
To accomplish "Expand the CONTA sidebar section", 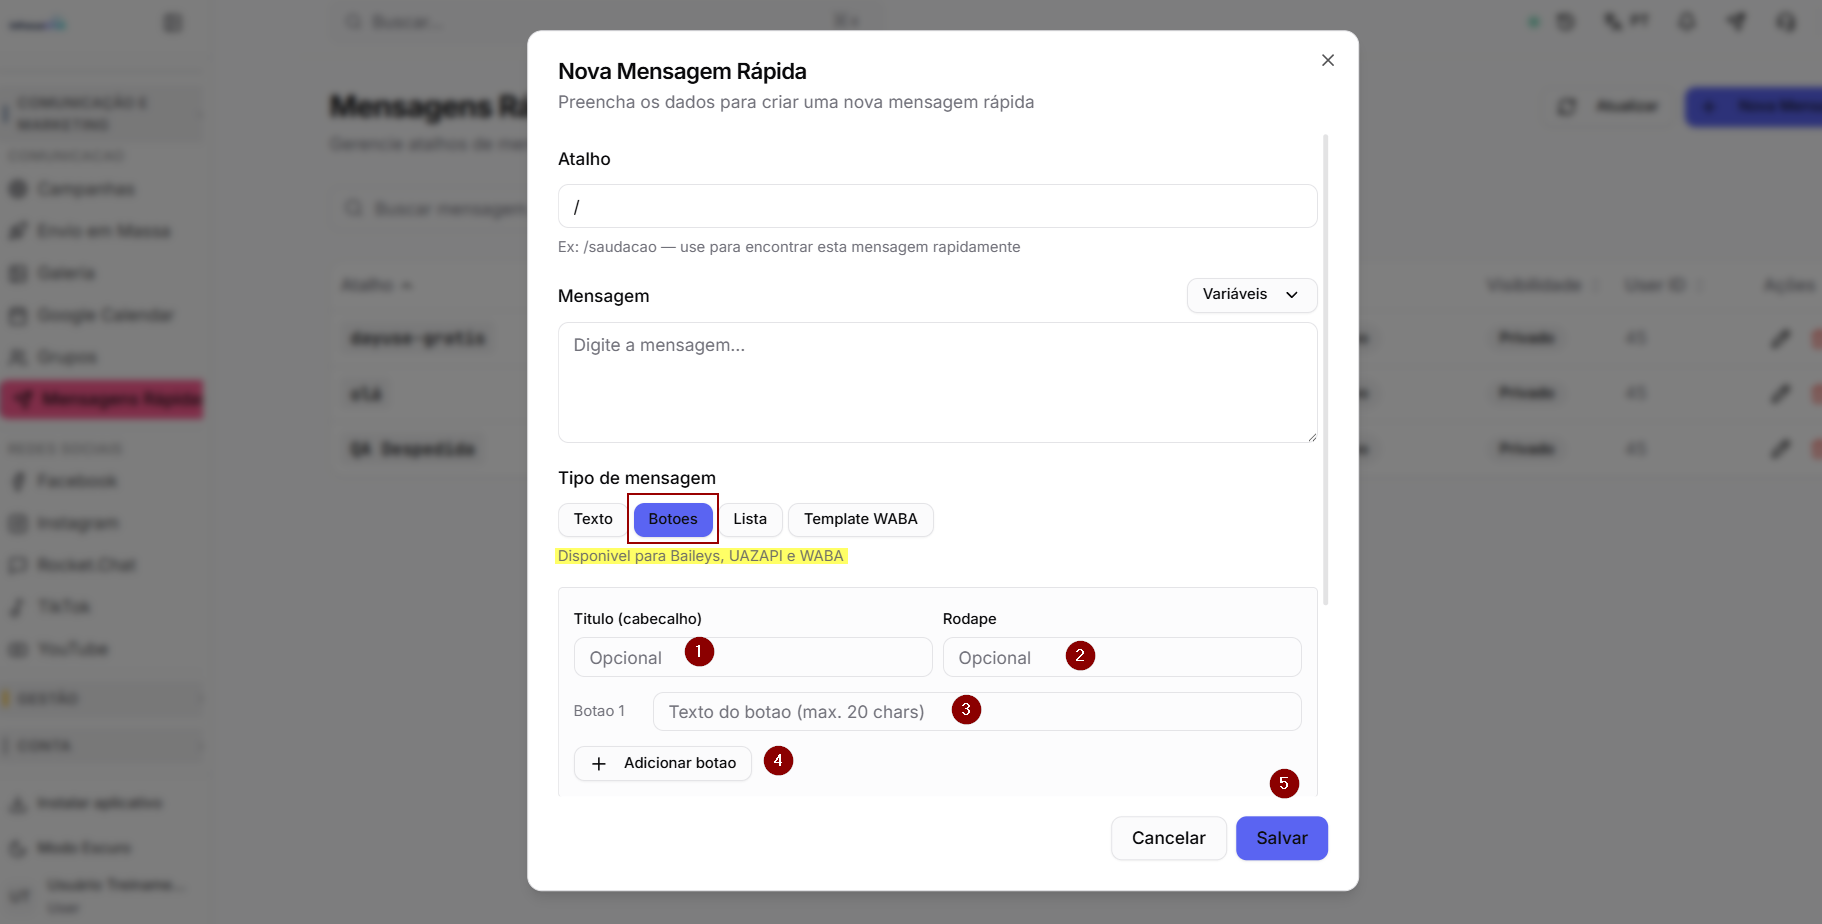I will tap(103, 746).
